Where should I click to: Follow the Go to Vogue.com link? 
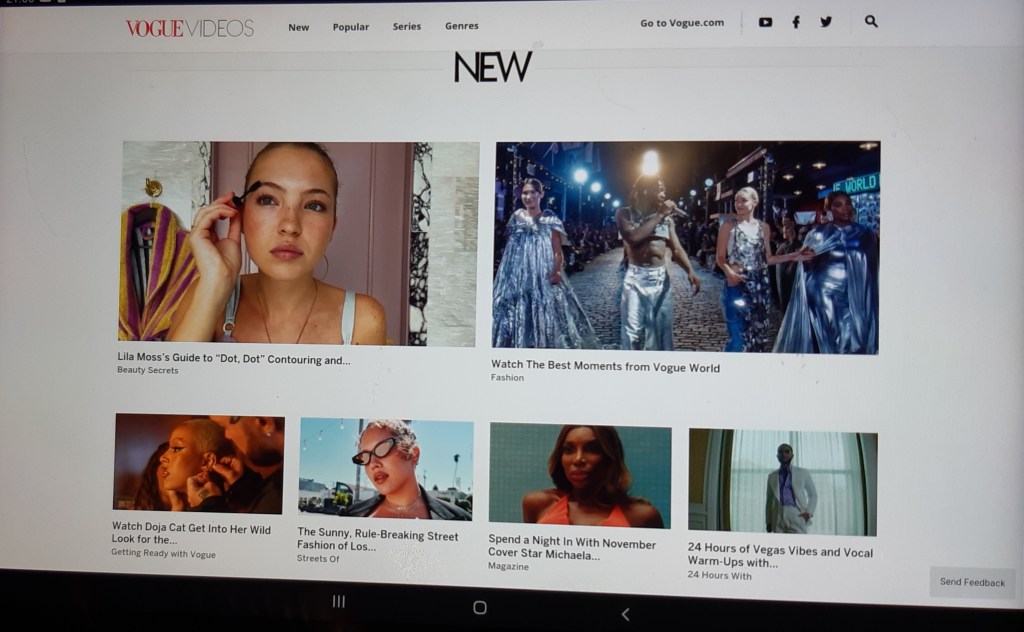[x=682, y=23]
